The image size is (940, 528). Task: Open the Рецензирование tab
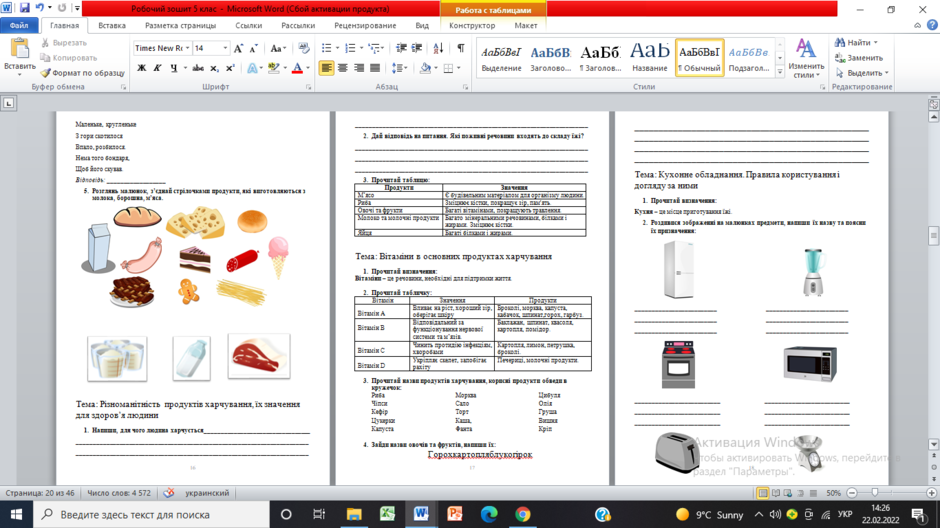coord(365,26)
